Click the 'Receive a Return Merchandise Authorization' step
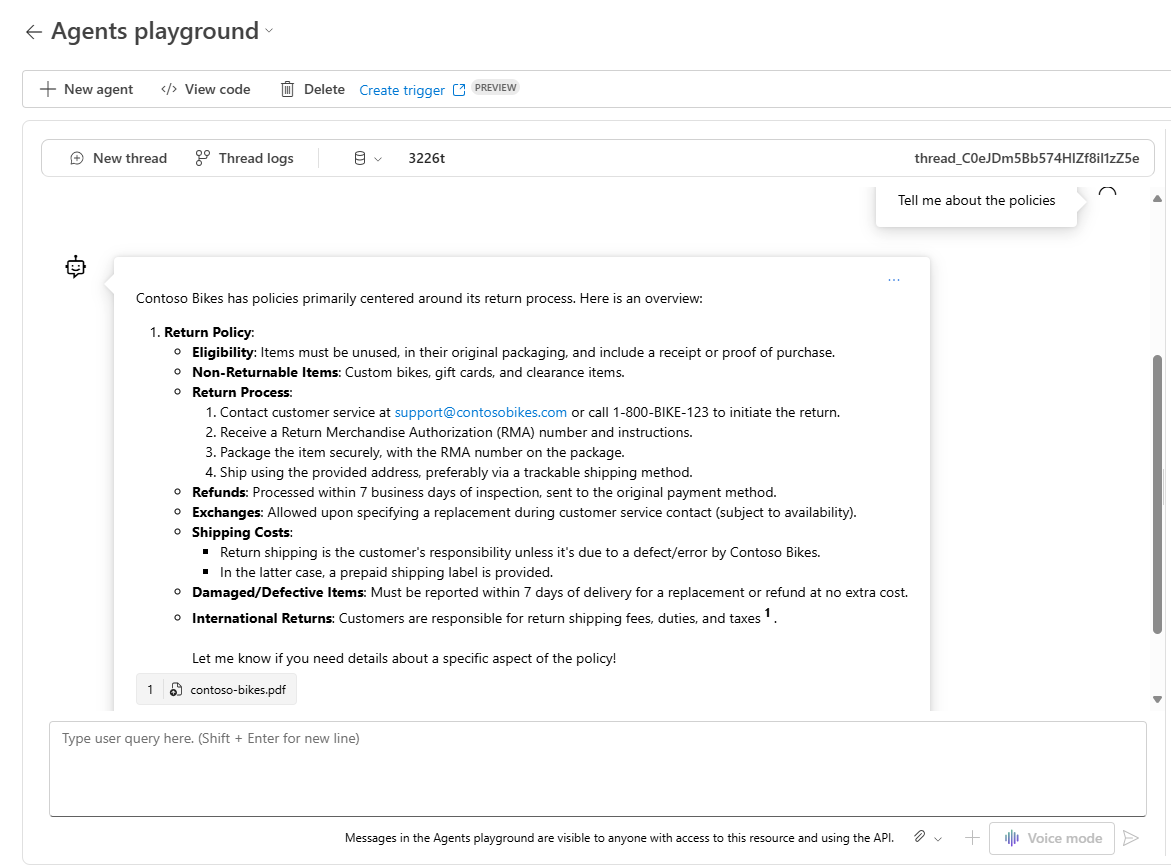 456,432
